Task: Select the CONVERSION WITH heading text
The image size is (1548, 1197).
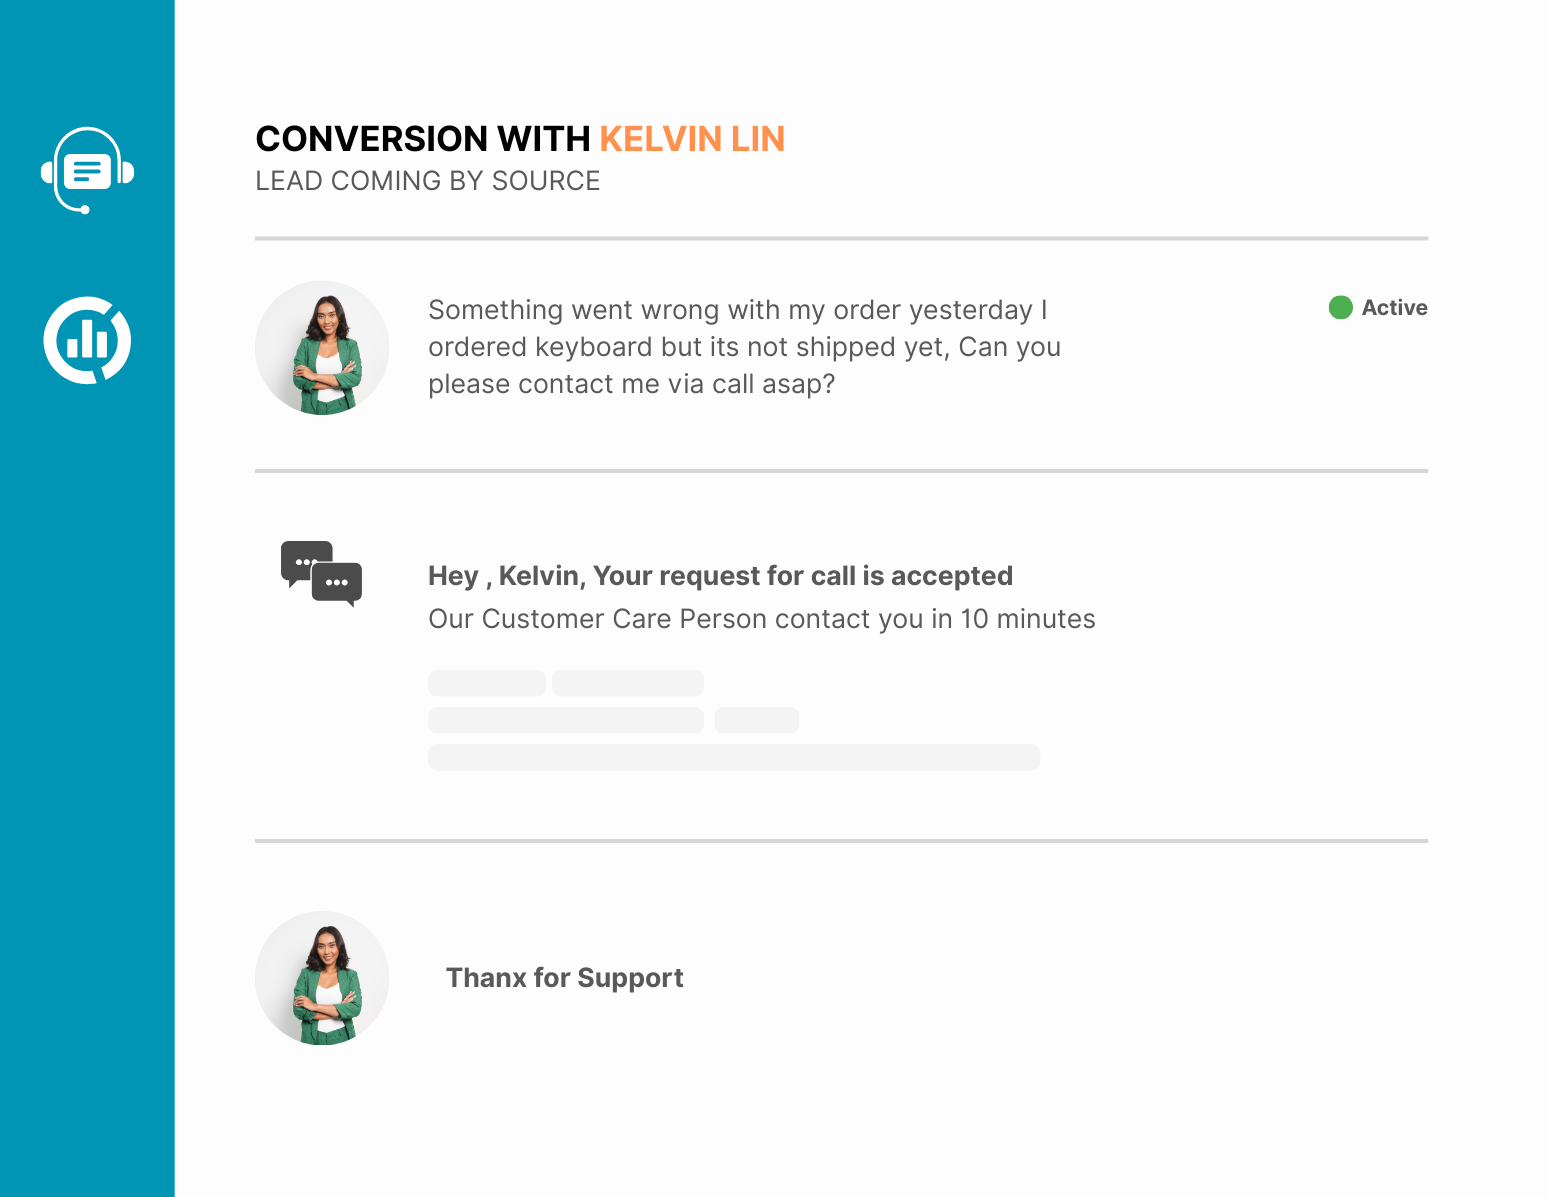Action: click(x=422, y=139)
